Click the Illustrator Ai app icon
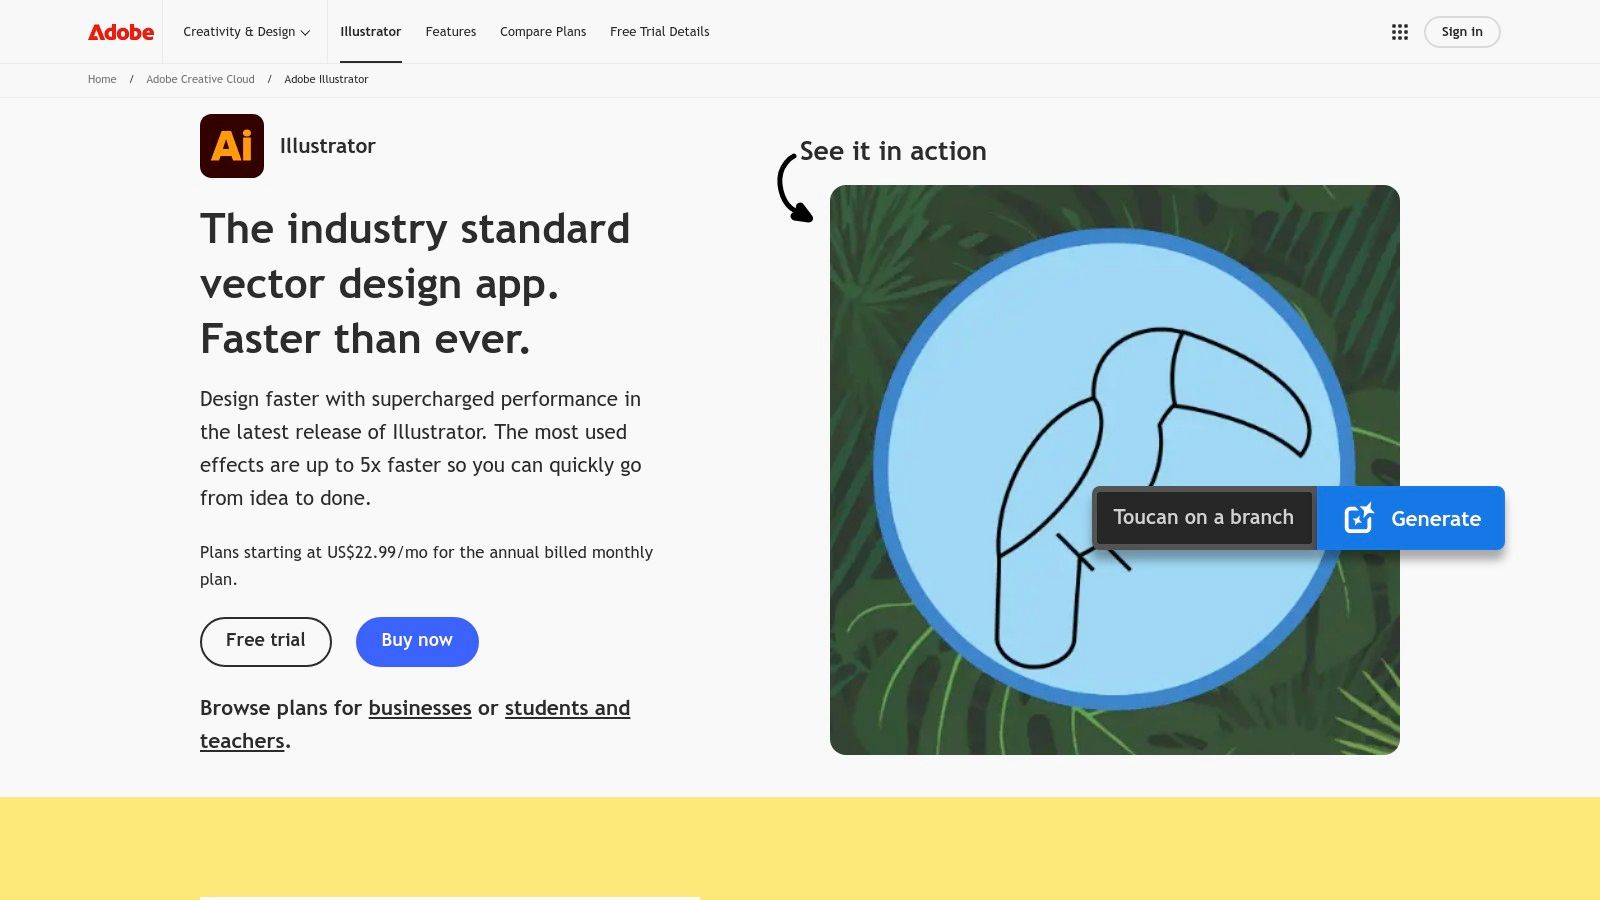 click(x=232, y=146)
